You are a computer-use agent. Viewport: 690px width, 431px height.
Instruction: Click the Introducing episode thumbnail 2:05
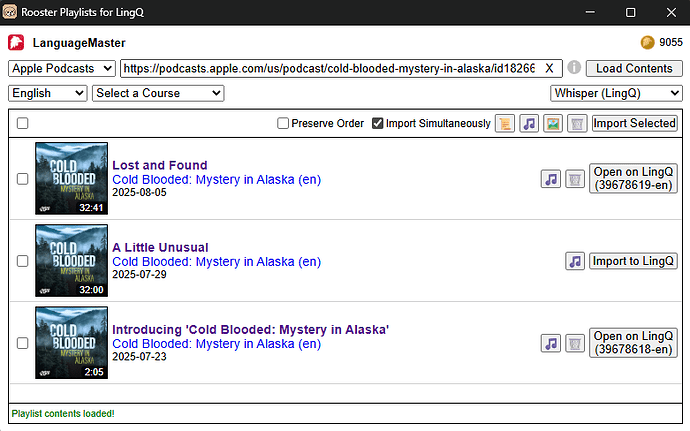pyautogui.click(x=71, y=343)
